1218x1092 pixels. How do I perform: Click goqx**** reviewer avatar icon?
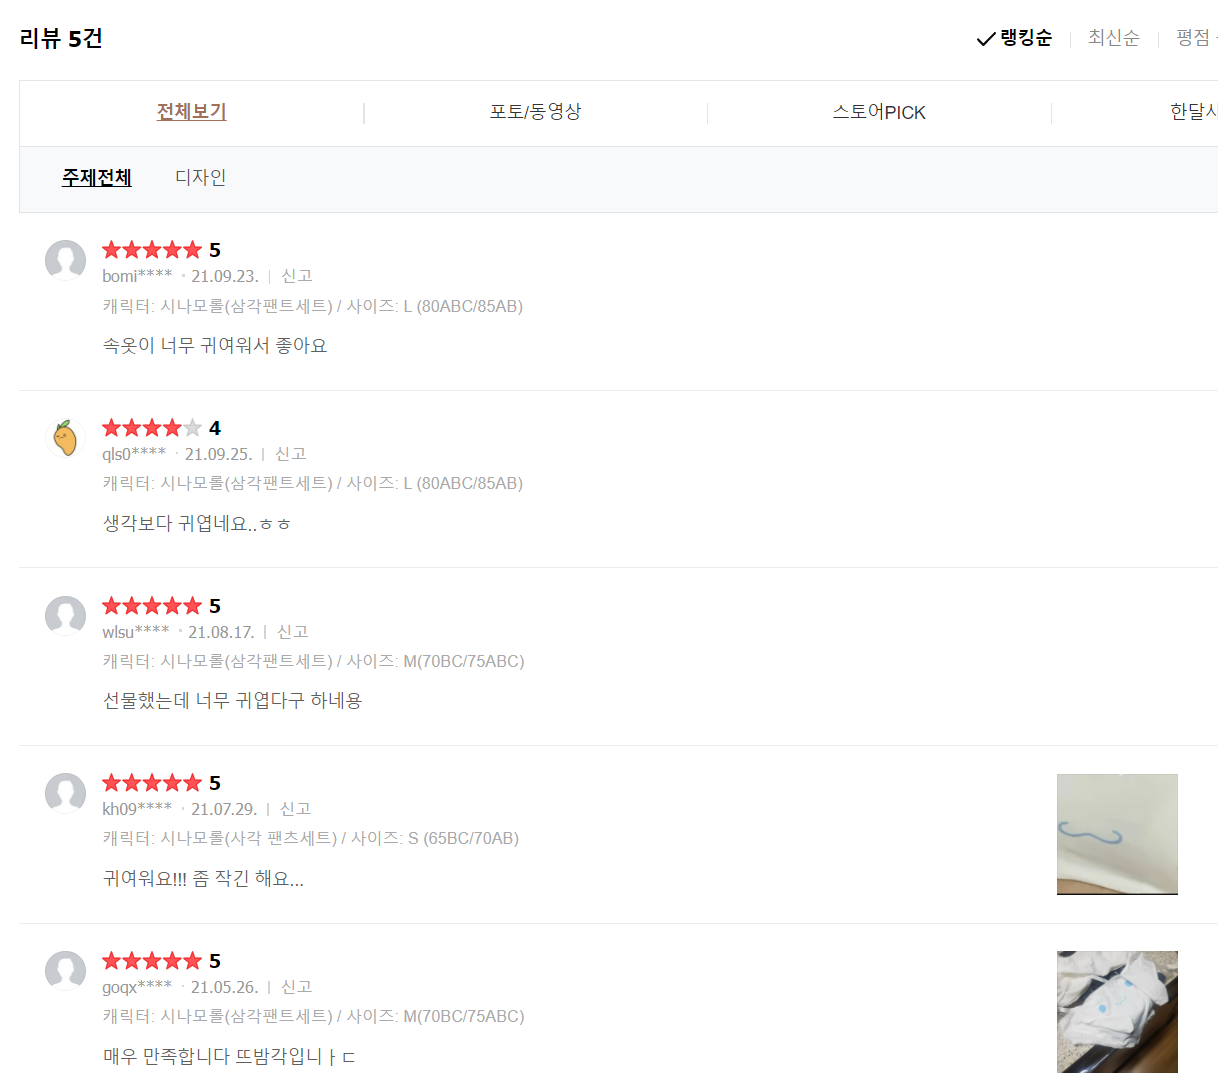65,971
